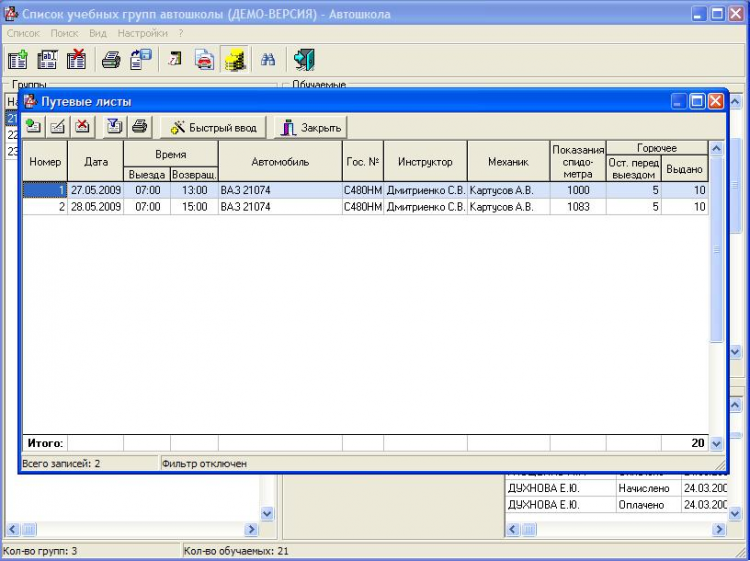Click the add new group icon

(18, 60)
